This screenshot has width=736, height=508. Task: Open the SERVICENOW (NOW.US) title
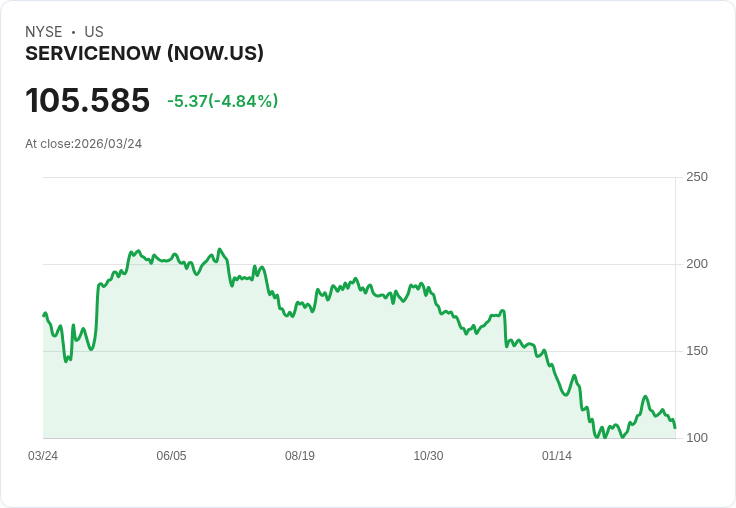tap(144, 53)
